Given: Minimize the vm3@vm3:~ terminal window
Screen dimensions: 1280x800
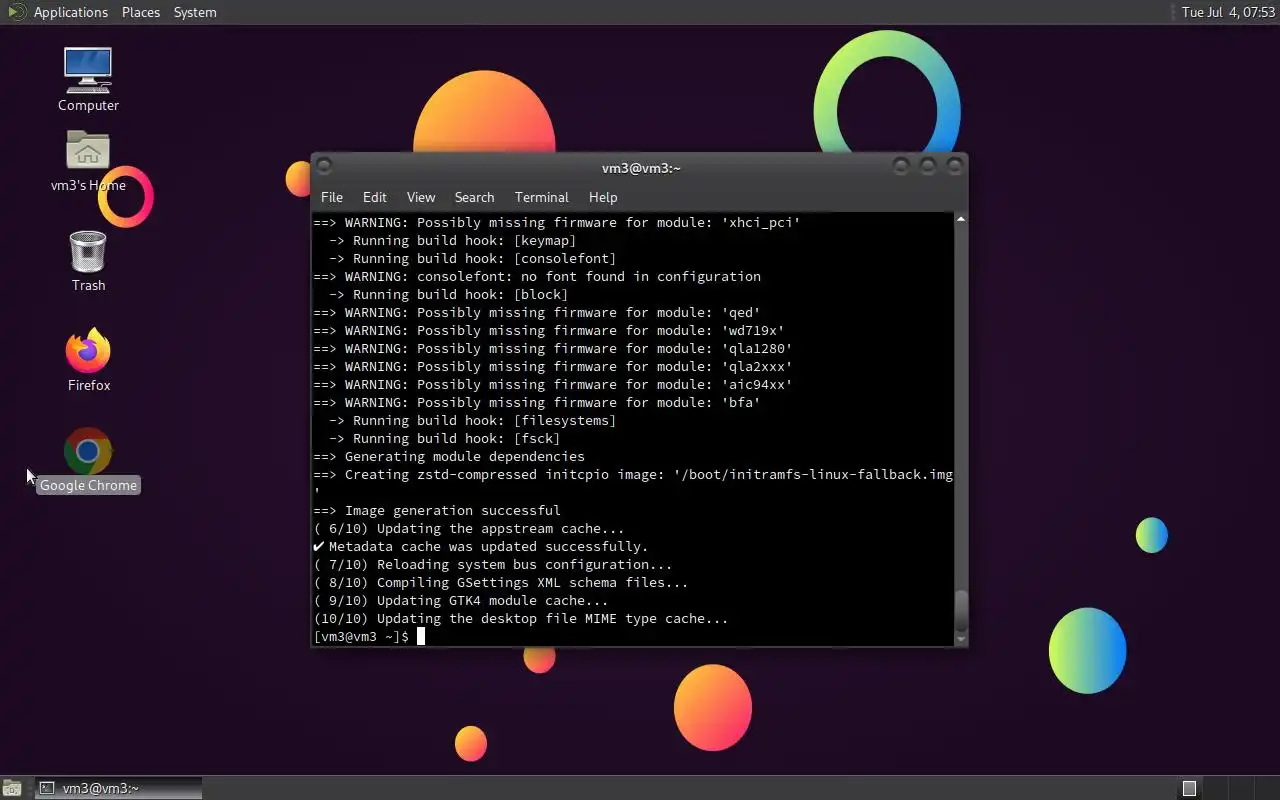Looking at the screenshot, I should [x=902, y=166].
